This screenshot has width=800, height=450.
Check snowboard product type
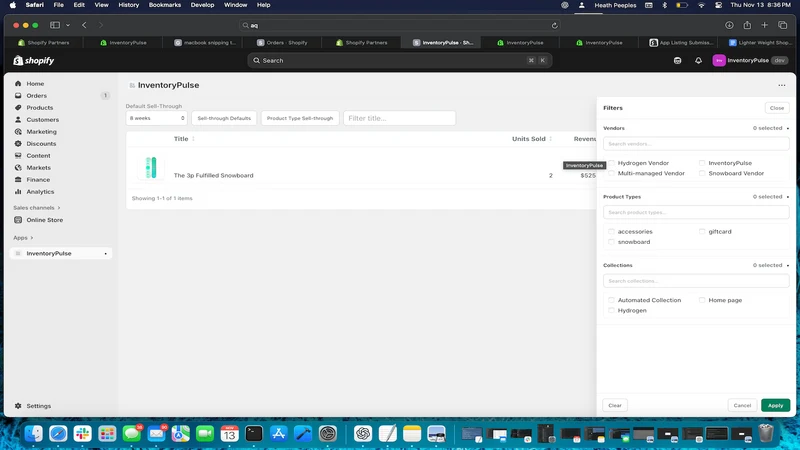[x=611, y=242]
